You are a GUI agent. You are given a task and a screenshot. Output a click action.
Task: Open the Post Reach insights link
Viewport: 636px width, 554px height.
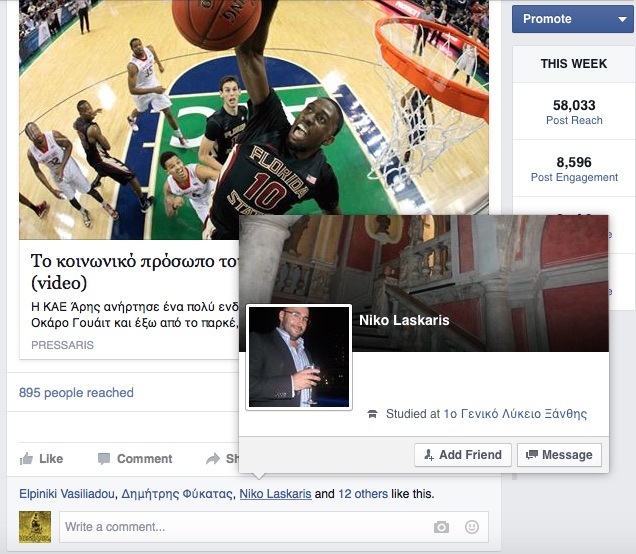(x=574, y=120)
